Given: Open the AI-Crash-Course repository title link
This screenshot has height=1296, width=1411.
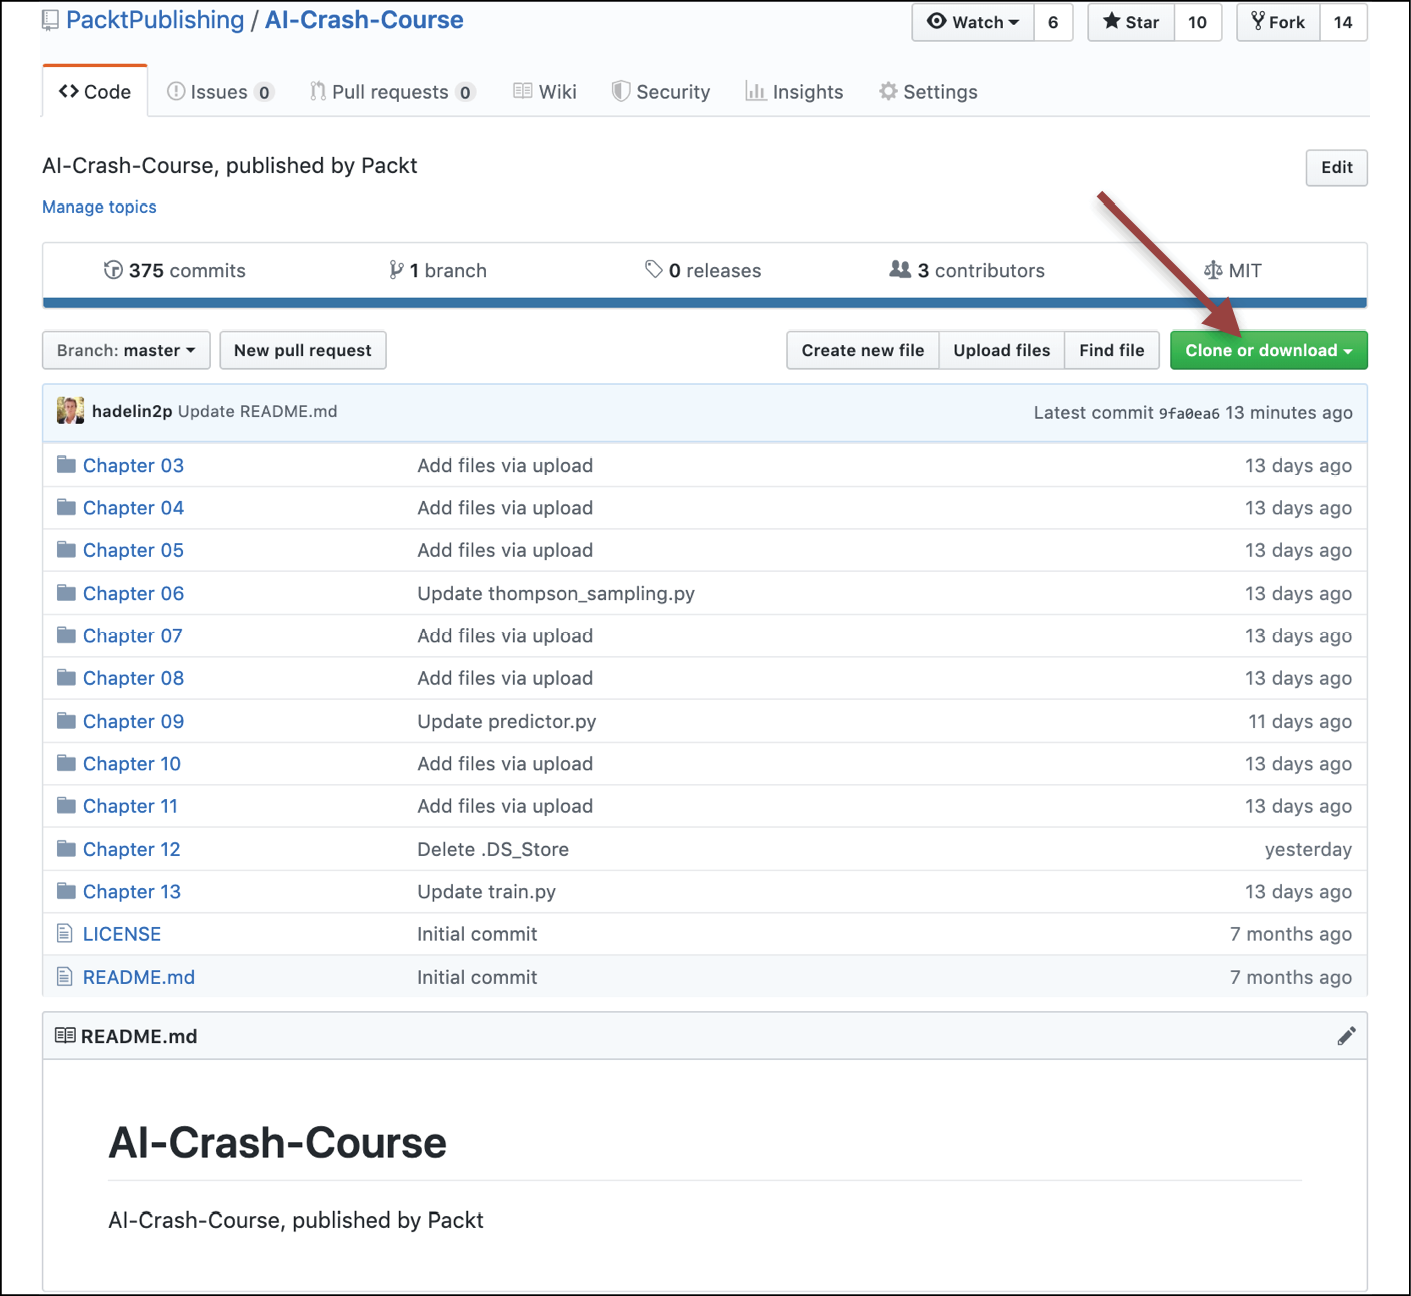Looking at the screenshot, I should point(364,20).
